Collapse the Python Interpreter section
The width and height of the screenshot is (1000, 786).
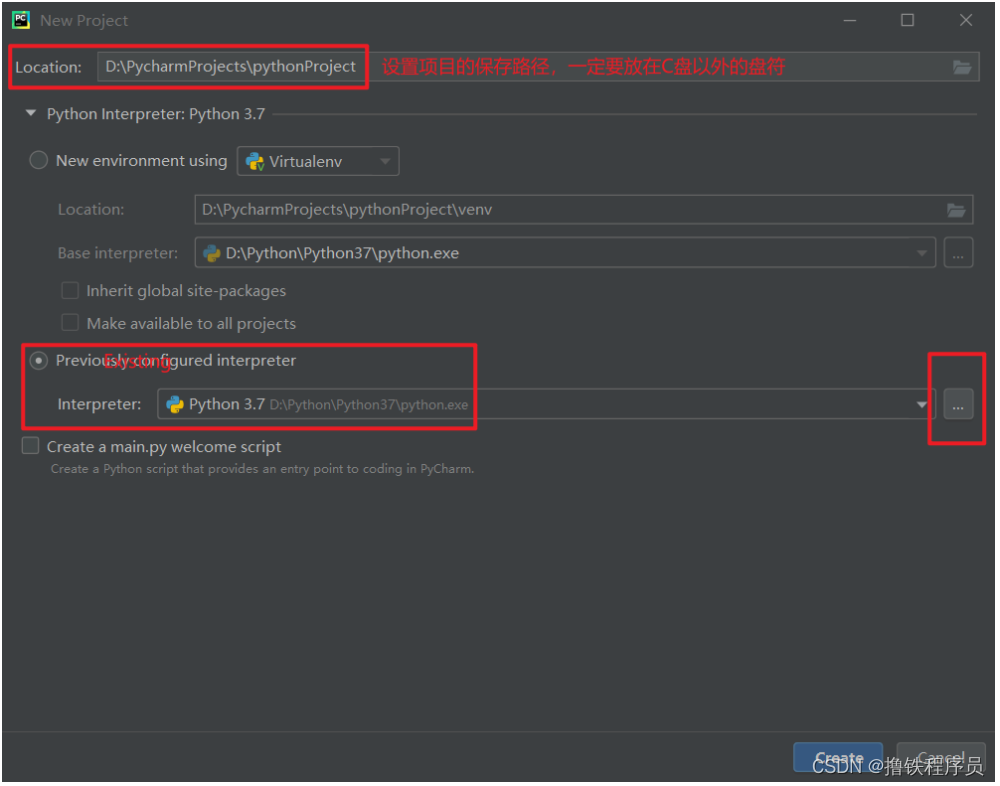coord(31,114)
